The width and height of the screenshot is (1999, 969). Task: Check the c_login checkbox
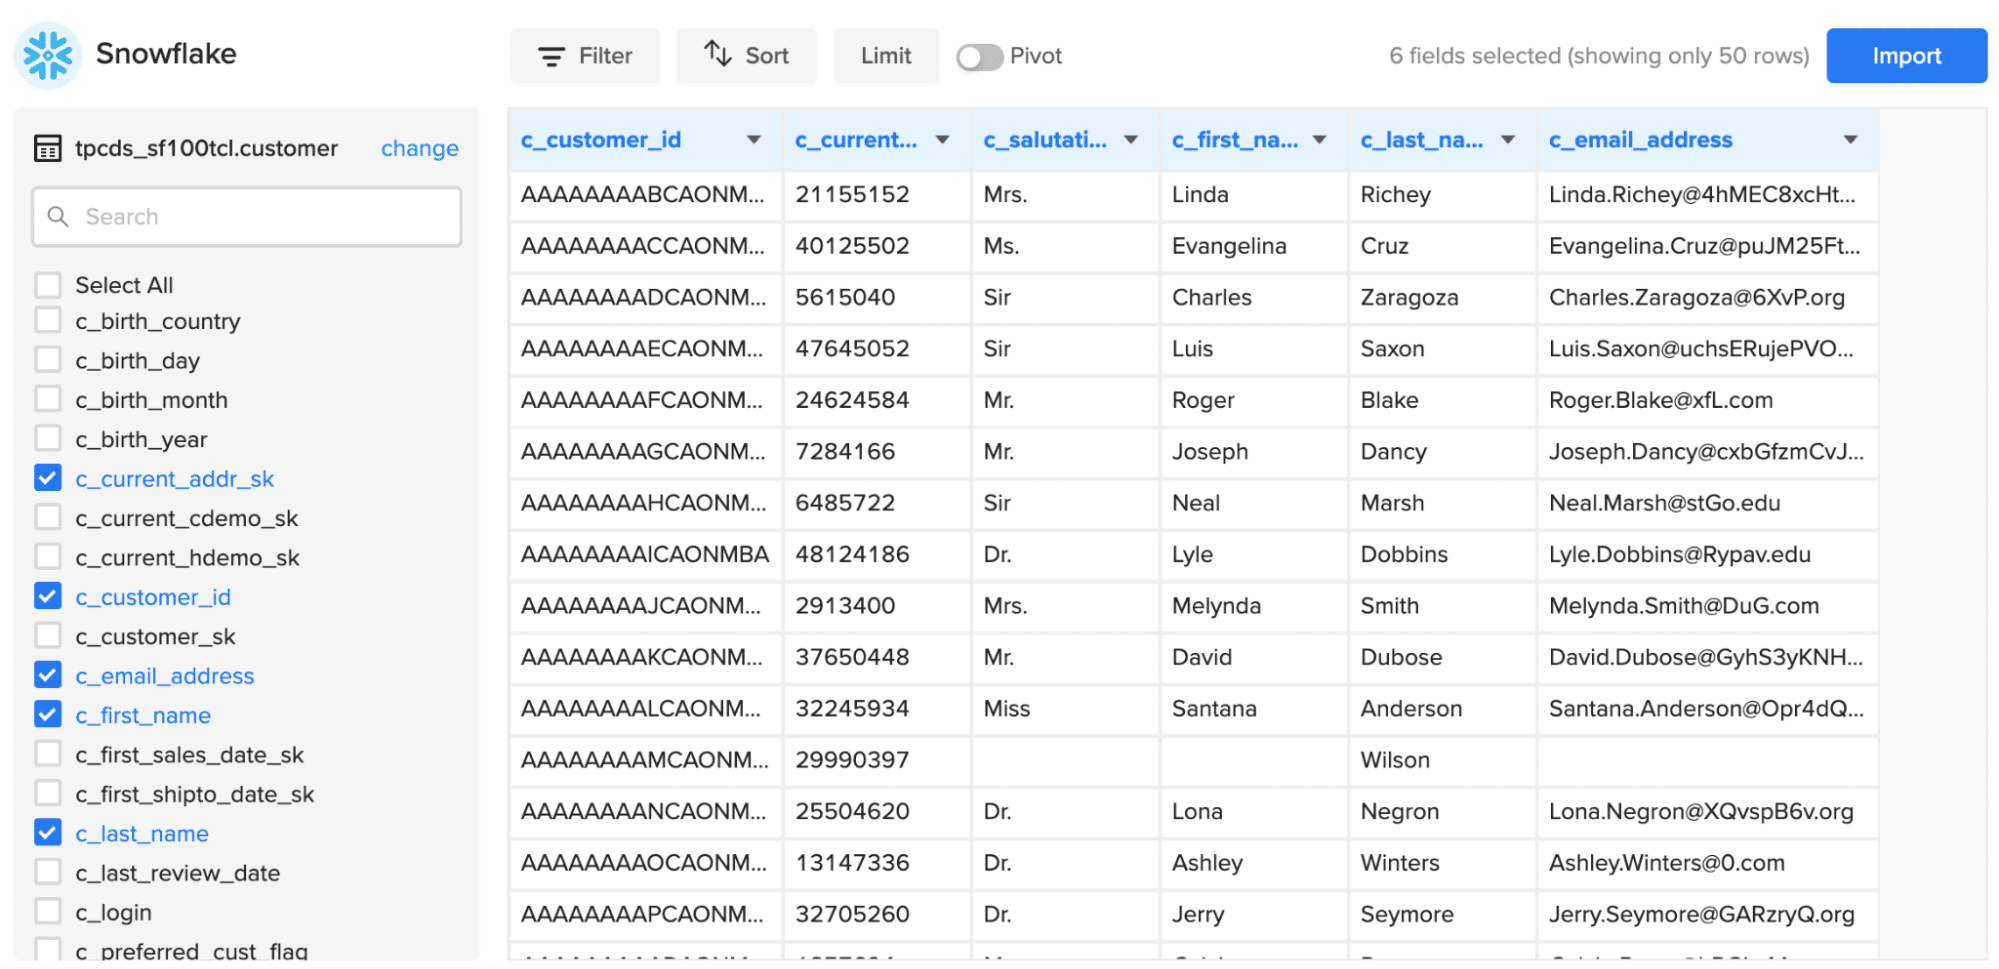pos(48,911)
